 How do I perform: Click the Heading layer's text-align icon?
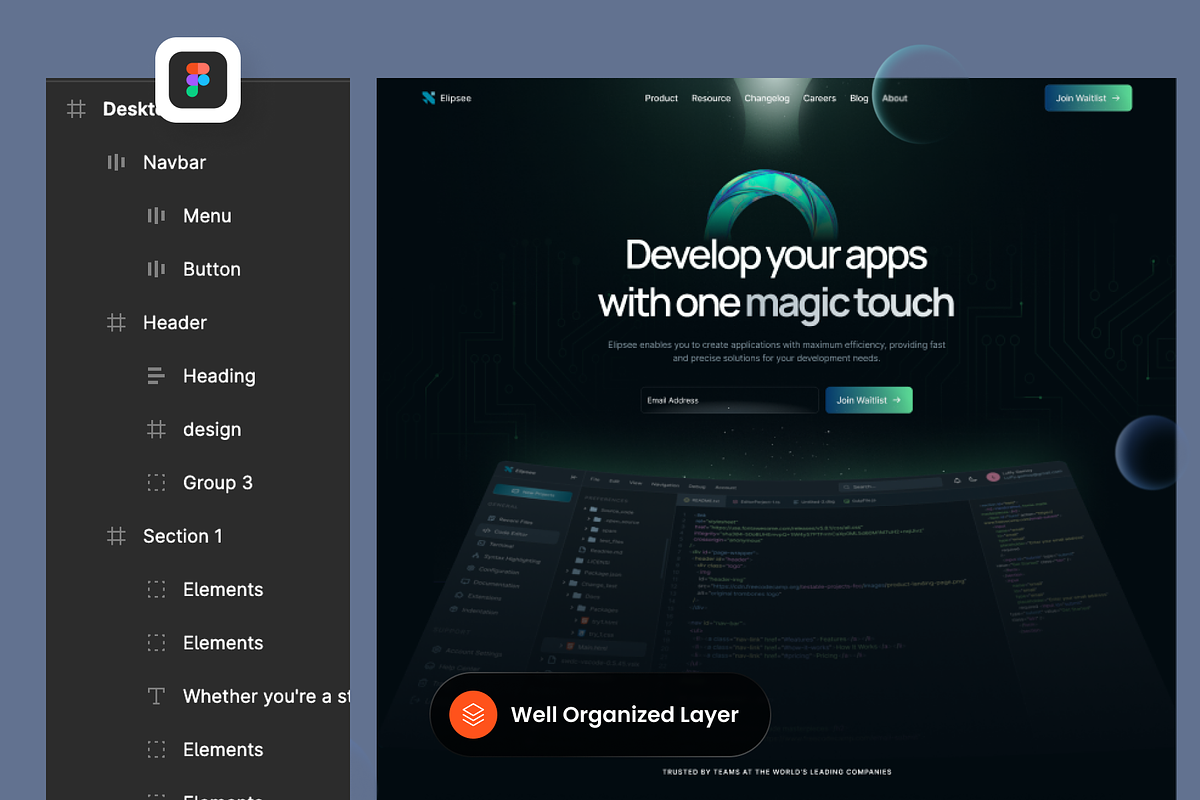point(156,376)
